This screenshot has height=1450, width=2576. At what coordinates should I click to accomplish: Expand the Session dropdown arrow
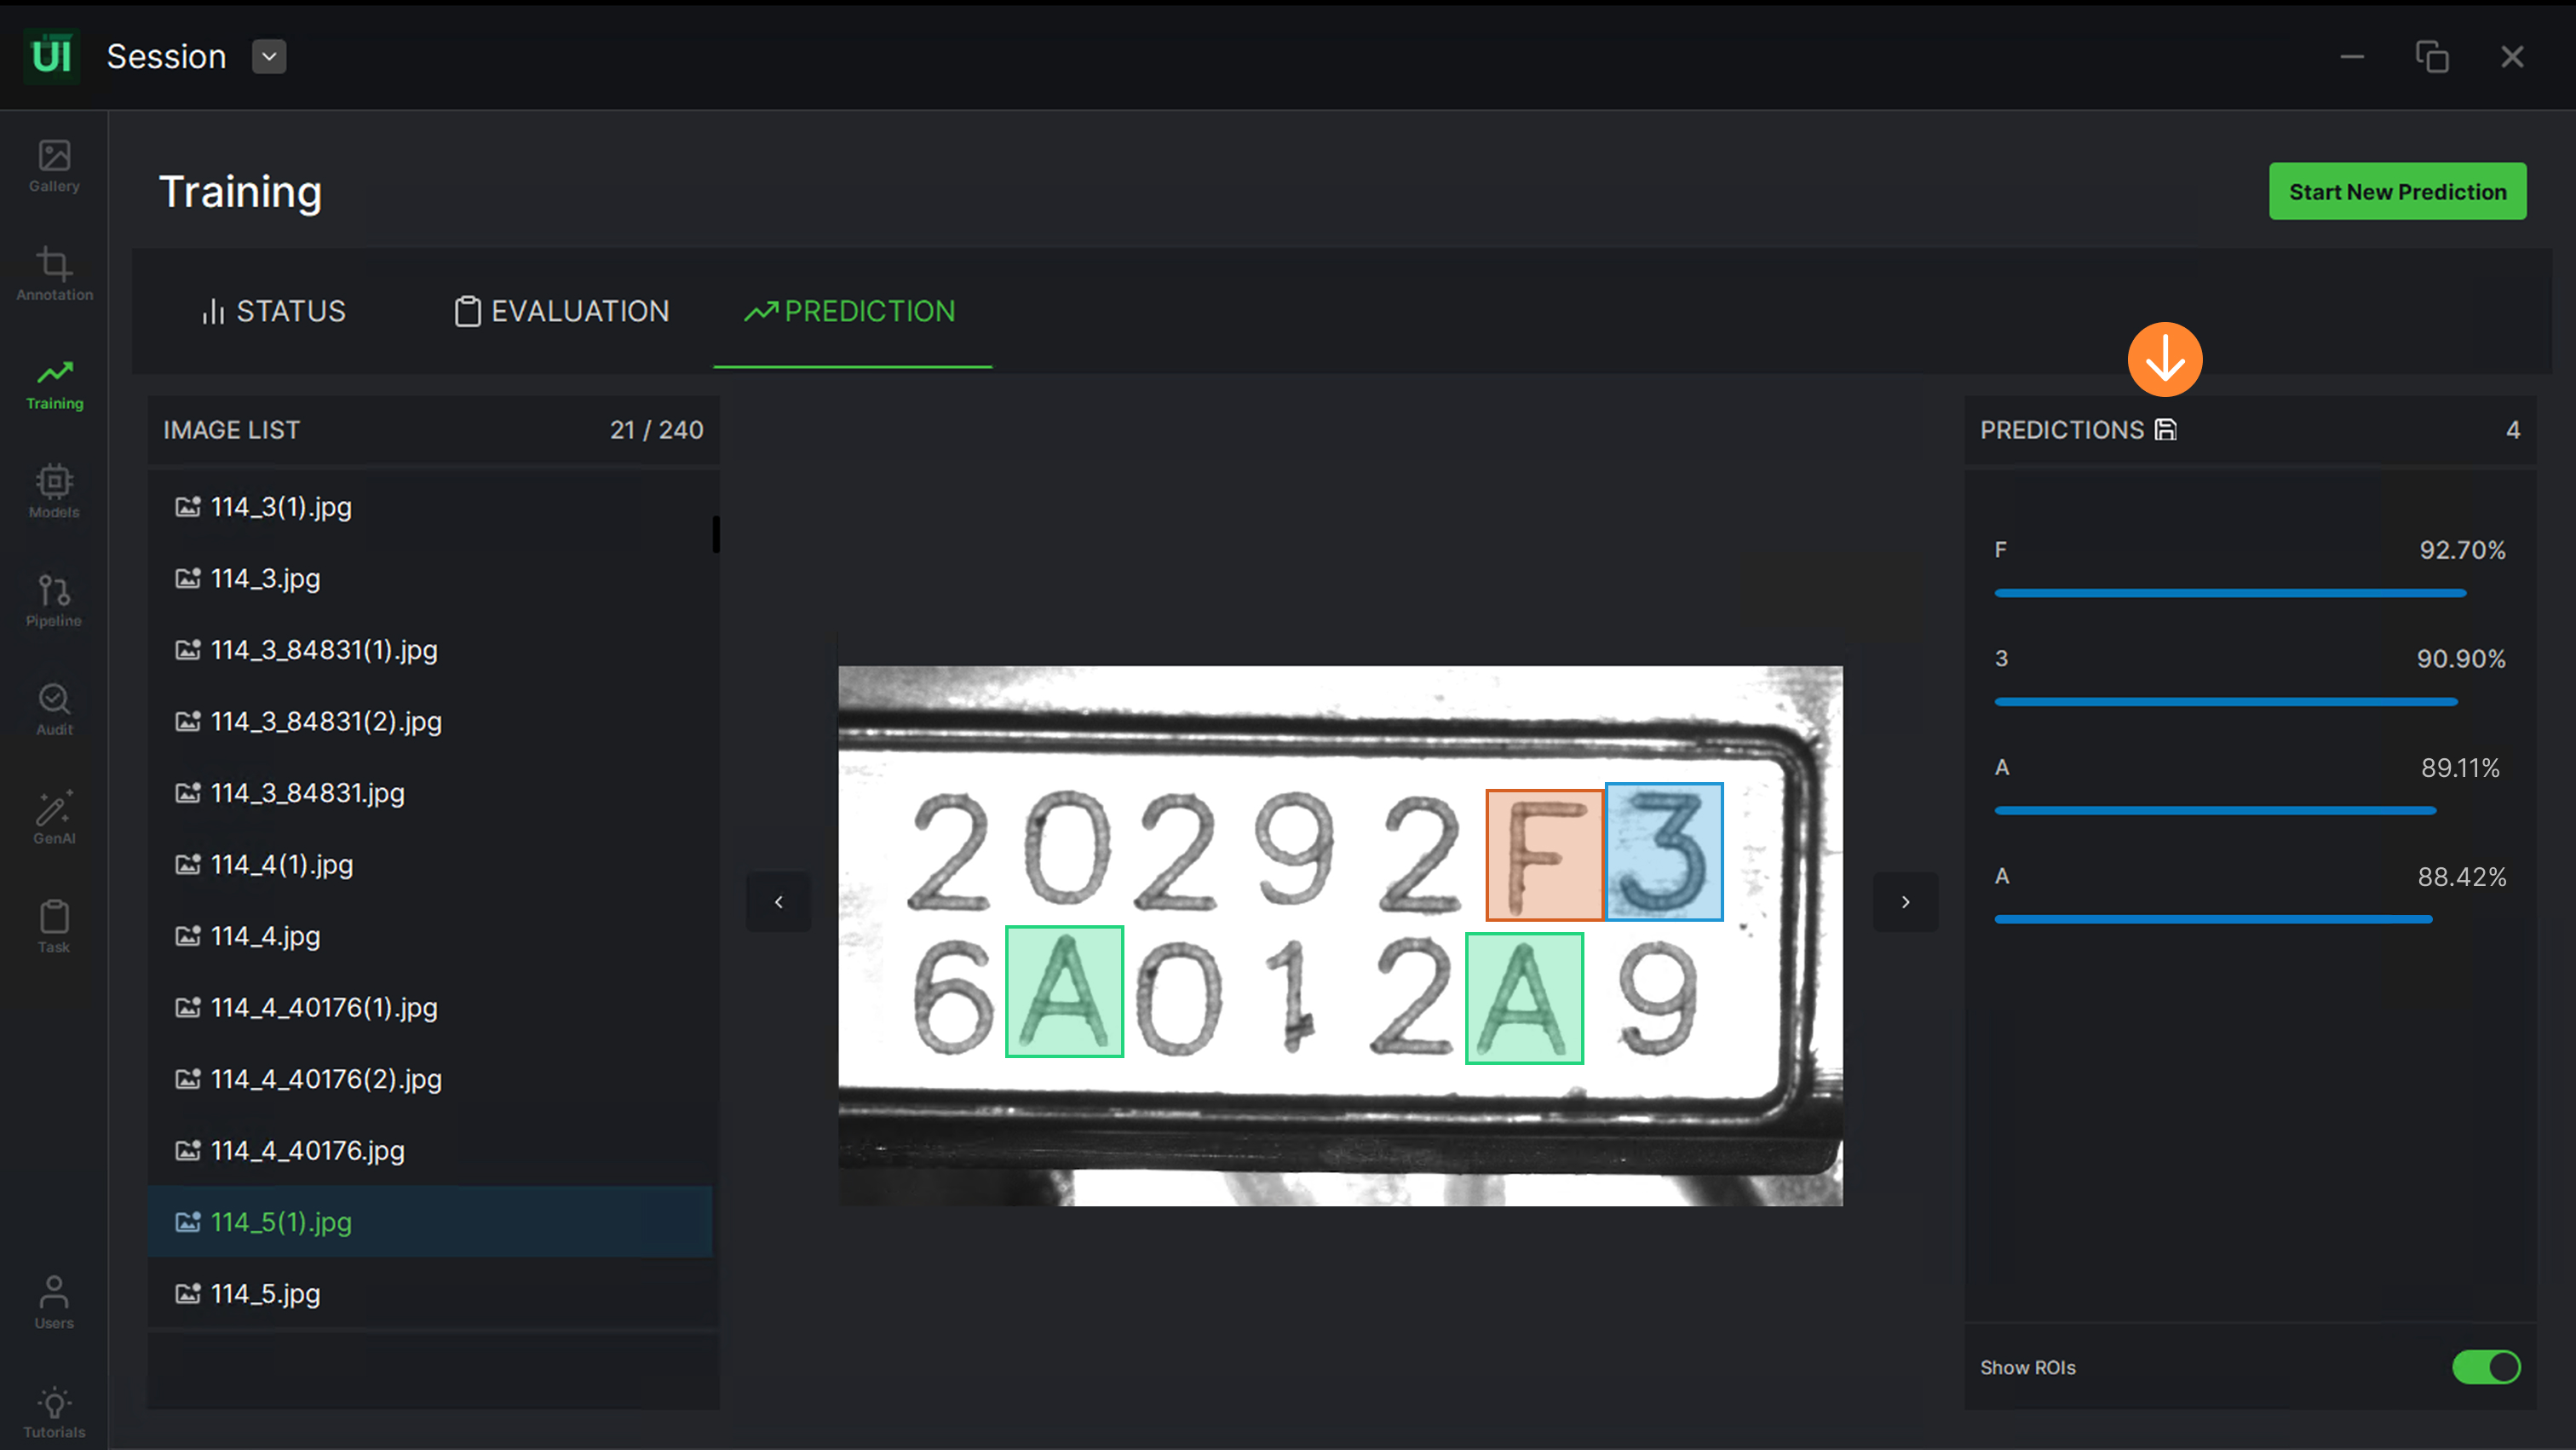(269, 57)
